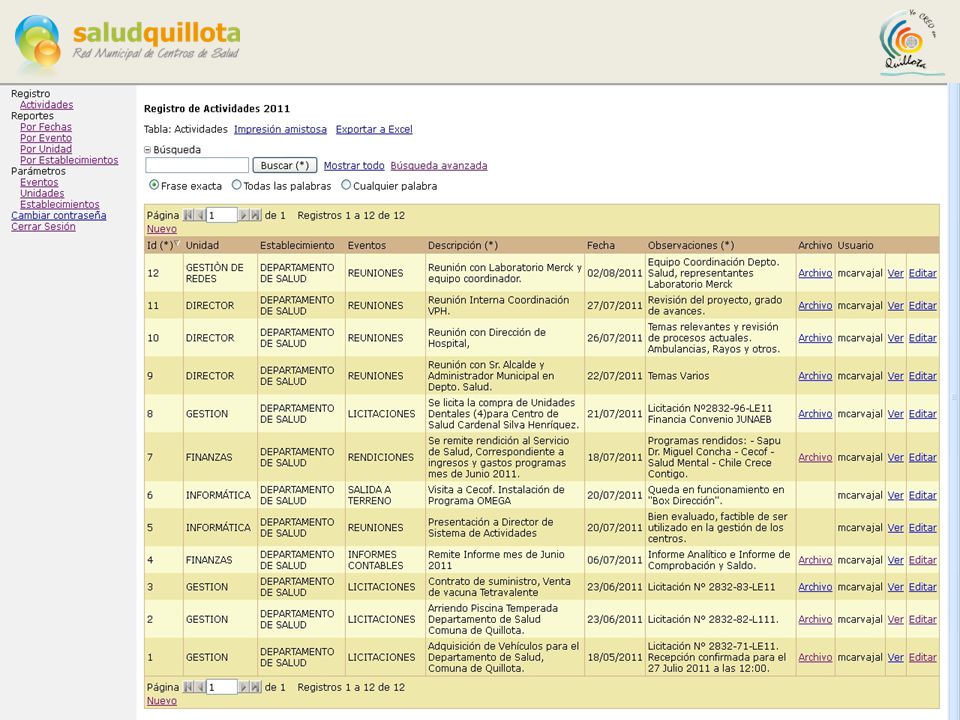
Task: Open Búsqueda avanzada link
Action: point(439,165)
